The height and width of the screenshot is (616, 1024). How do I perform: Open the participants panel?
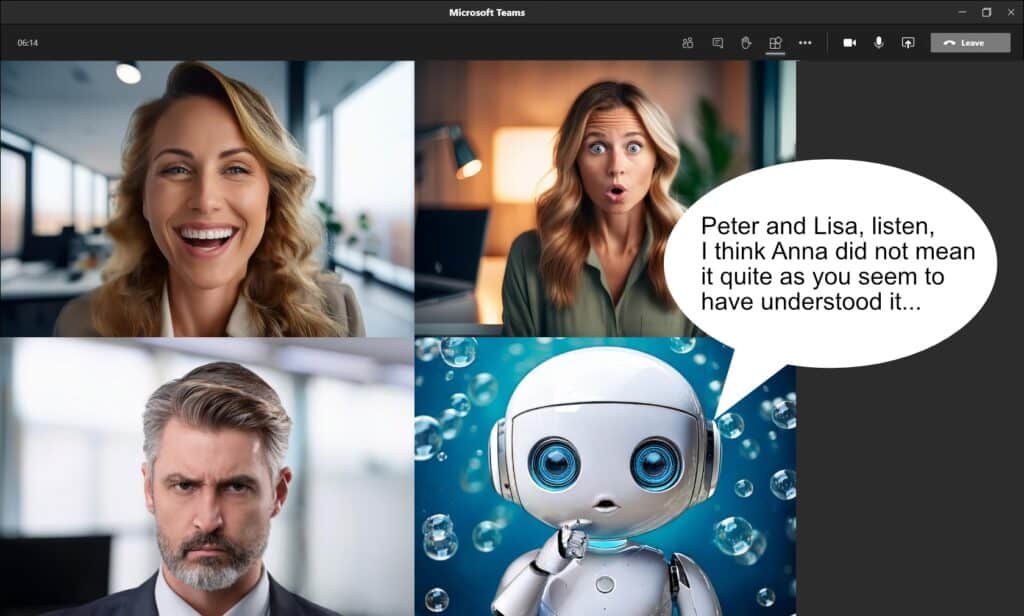pyautogui.click(x=688, y=42)
